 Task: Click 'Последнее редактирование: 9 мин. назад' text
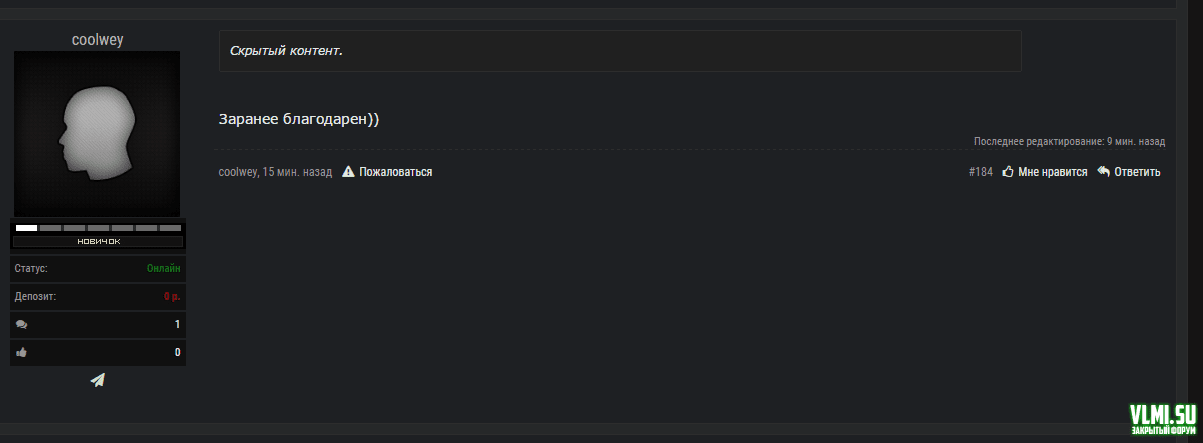[x=1069, y=142]
